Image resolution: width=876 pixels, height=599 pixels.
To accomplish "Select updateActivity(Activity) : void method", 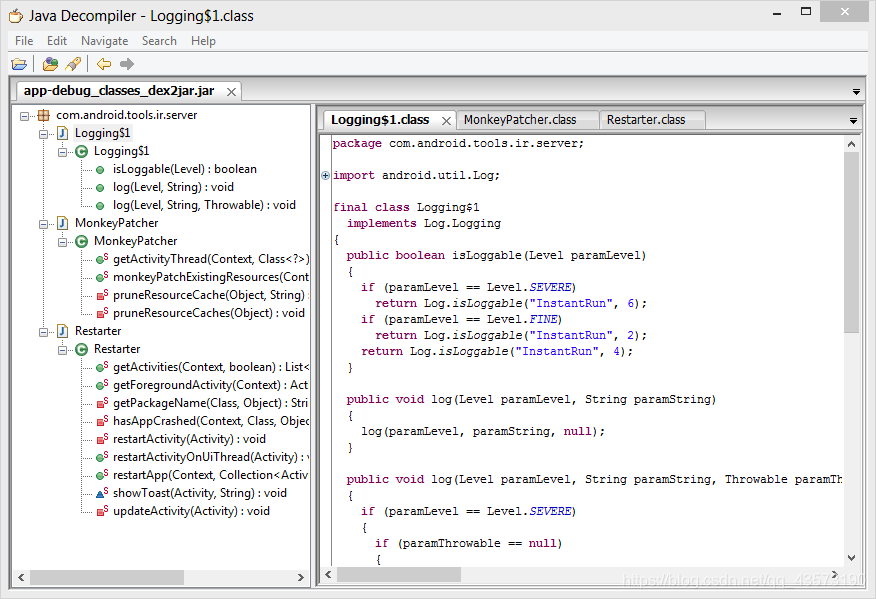I will click(191, 511).
